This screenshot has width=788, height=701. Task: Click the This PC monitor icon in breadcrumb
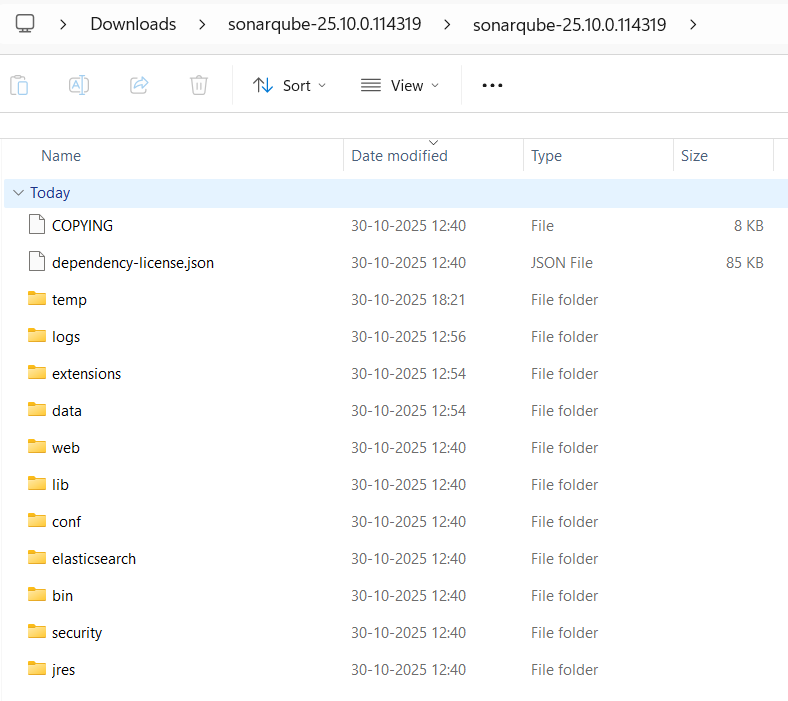25,24
